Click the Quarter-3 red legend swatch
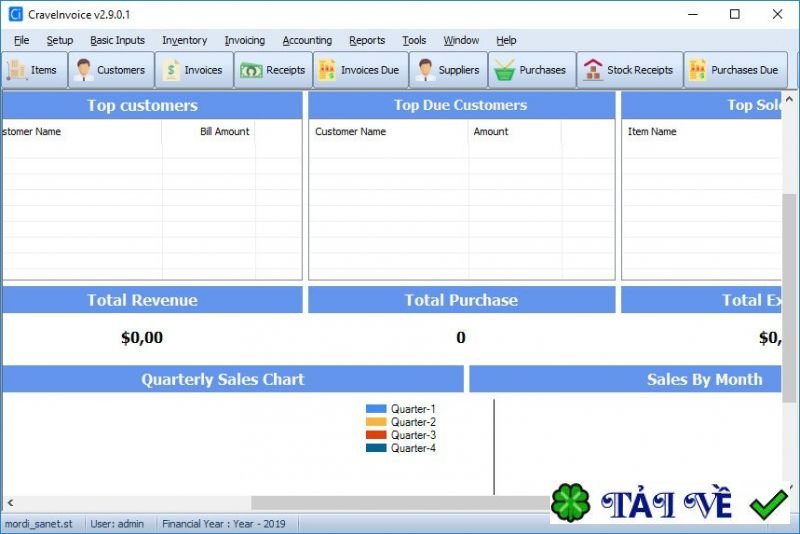This screenshot has height=534, width=800. [376, 435]
